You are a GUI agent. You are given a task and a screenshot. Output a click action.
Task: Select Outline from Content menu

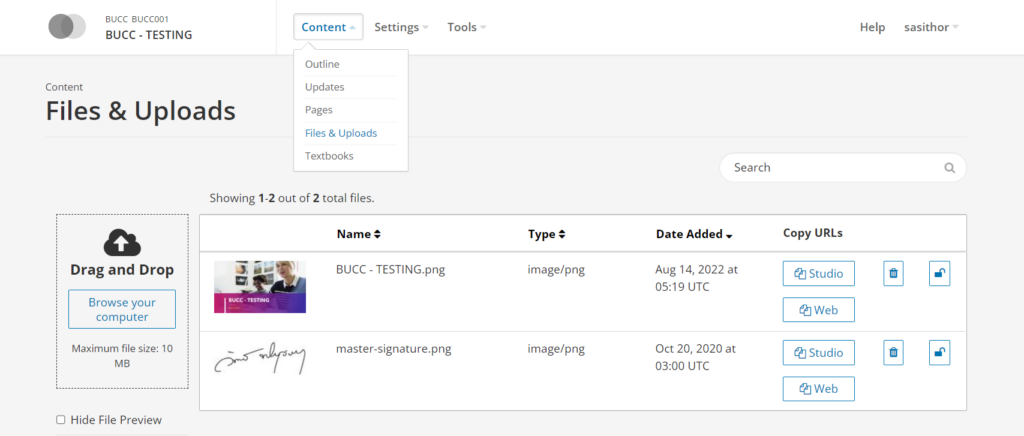pyautogui.click(x=322, y=64)
